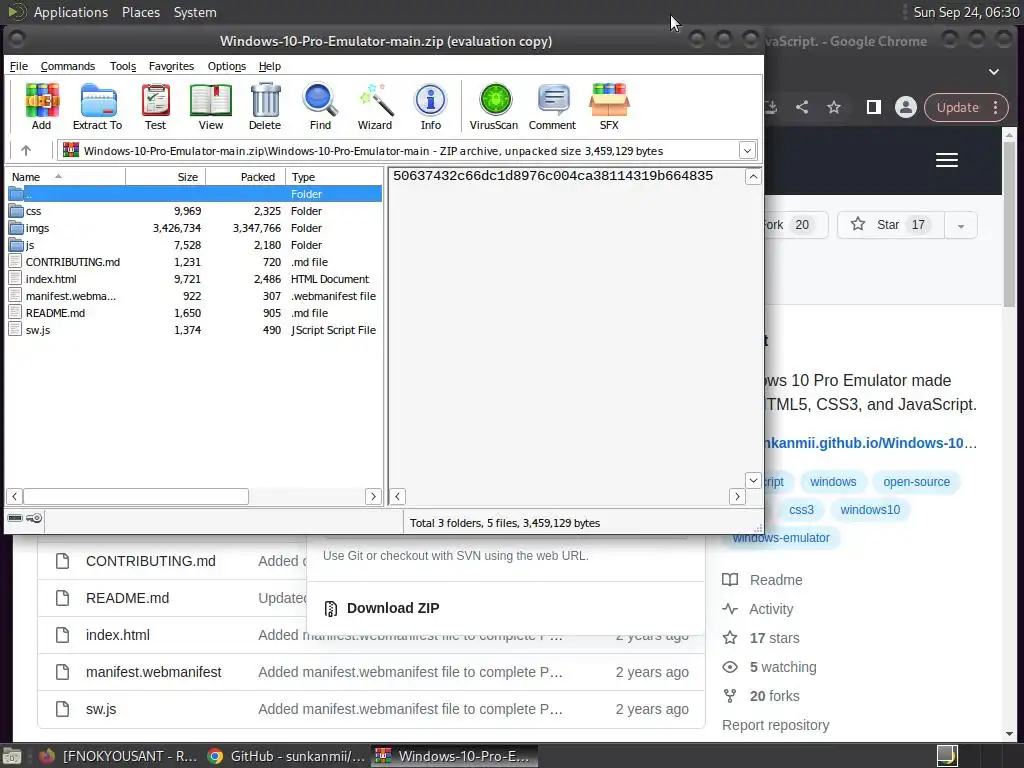Open the Applications menu in top panel

(71, 12)
